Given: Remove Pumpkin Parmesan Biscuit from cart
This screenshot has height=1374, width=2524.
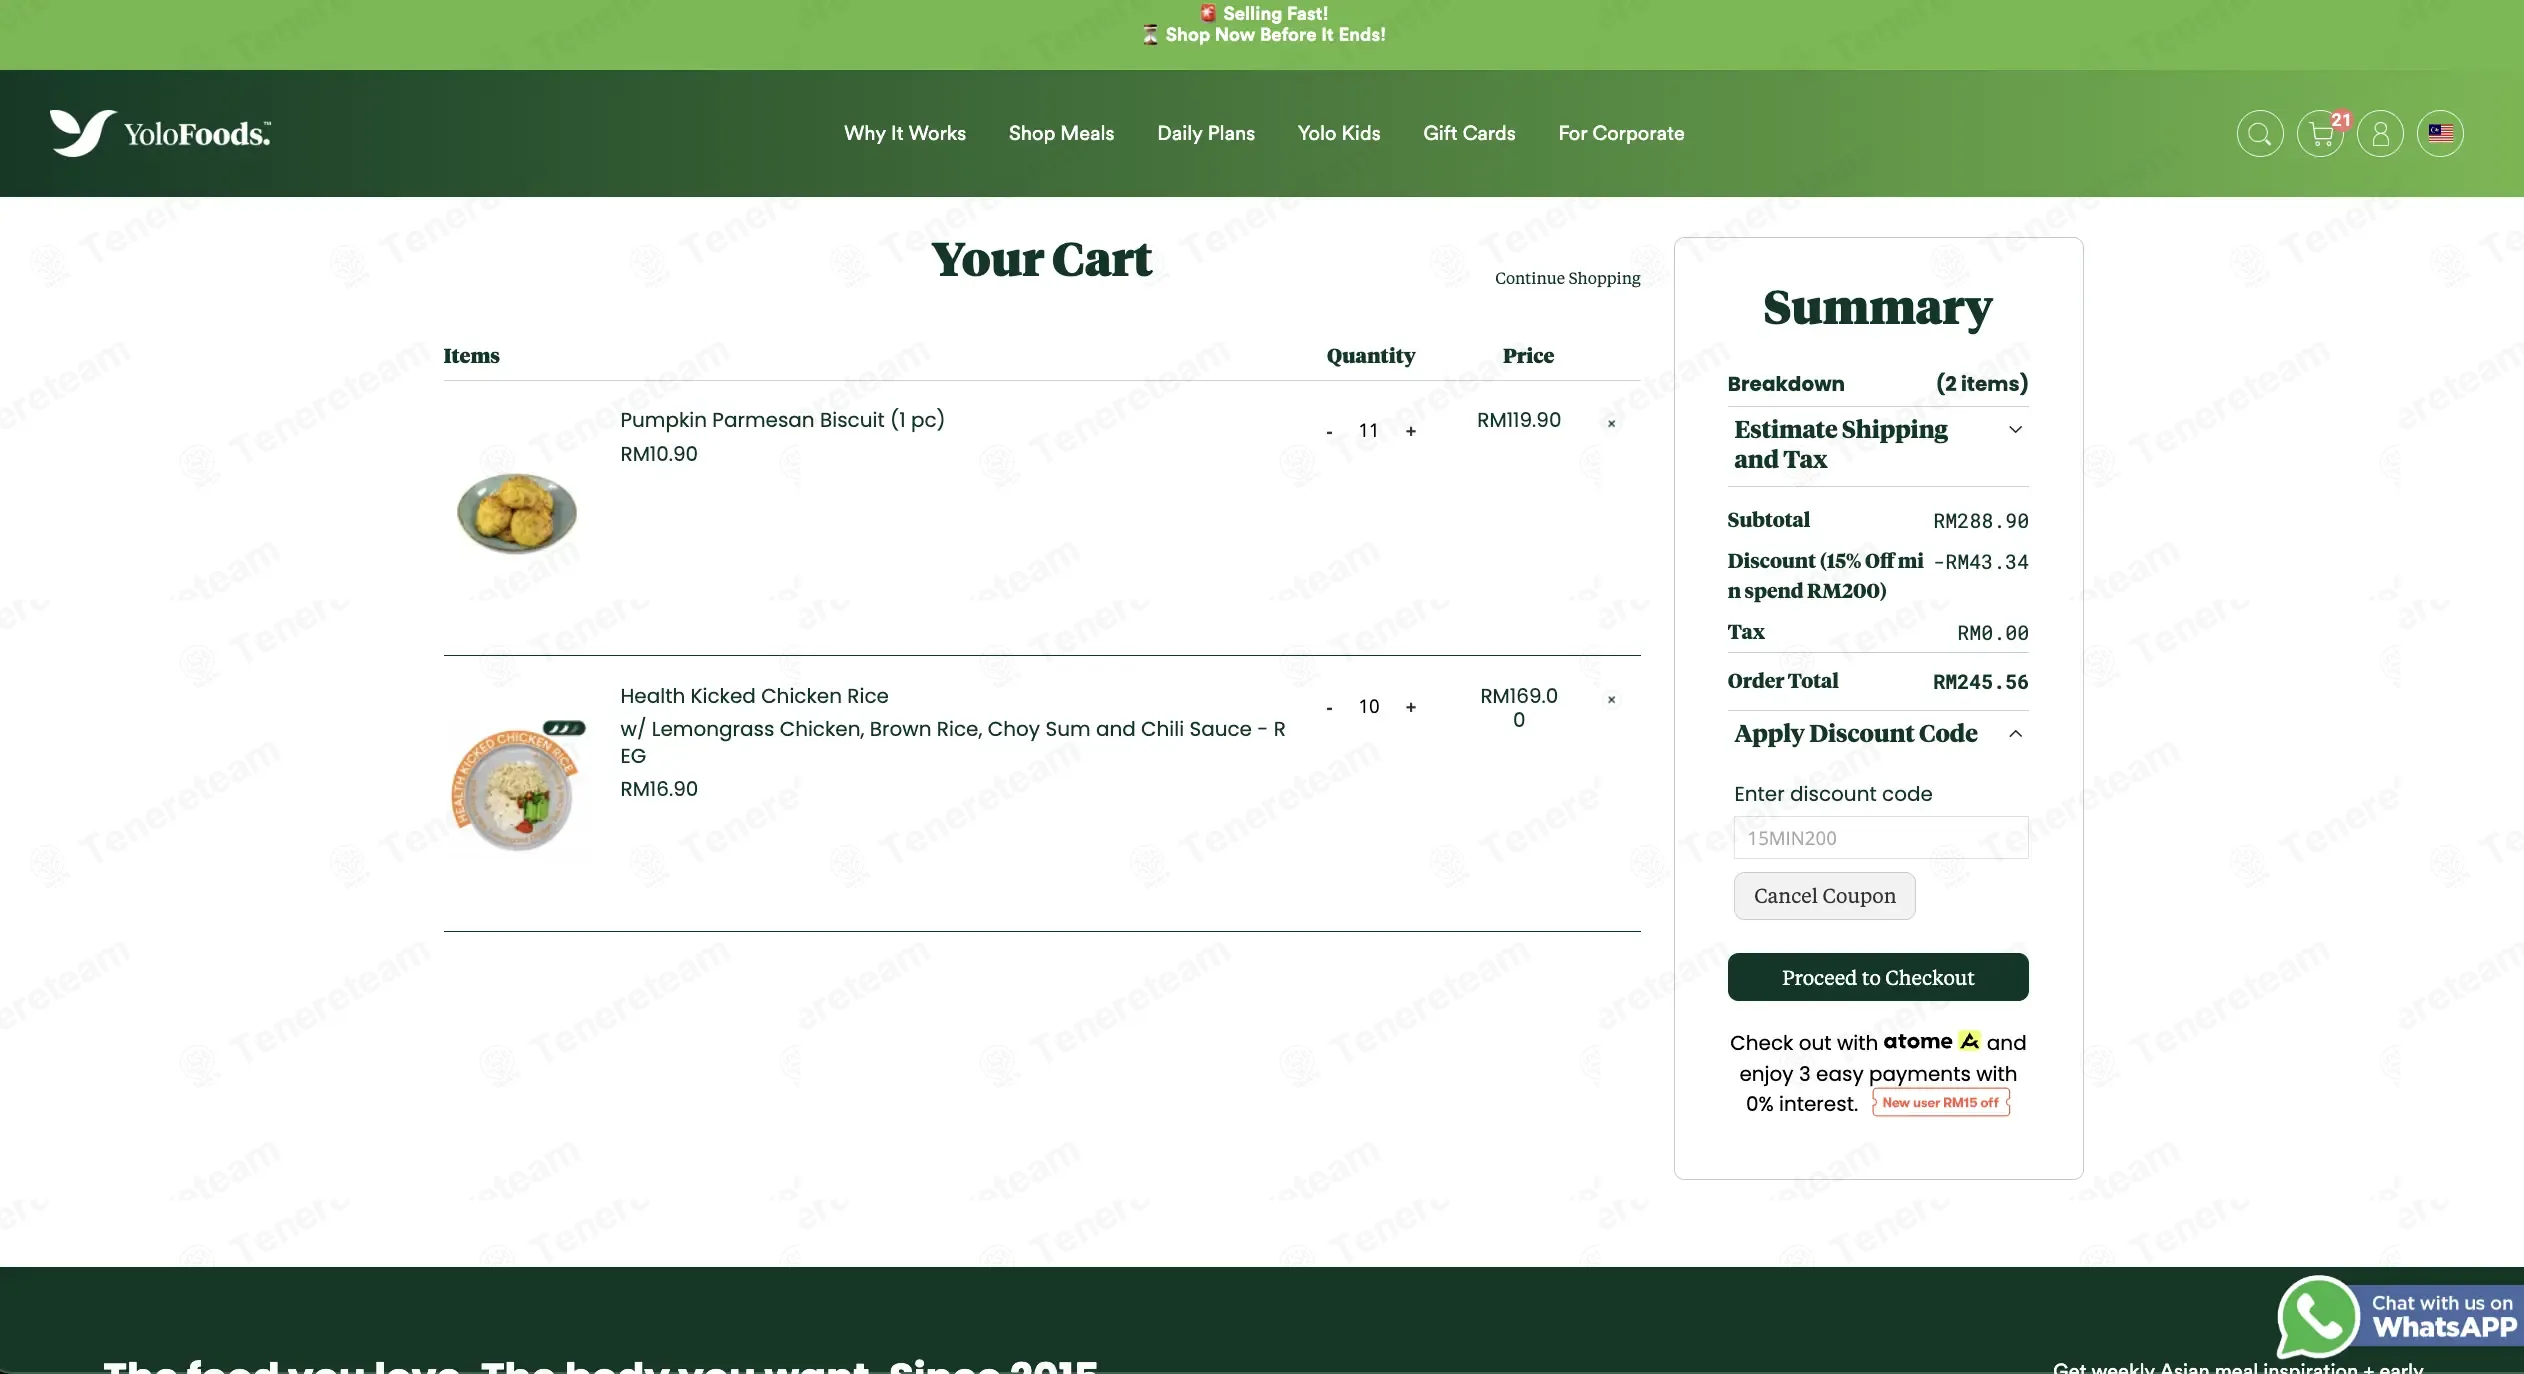Looking at the screenshot, I should pyautogui.click(x=1611, y=424).
